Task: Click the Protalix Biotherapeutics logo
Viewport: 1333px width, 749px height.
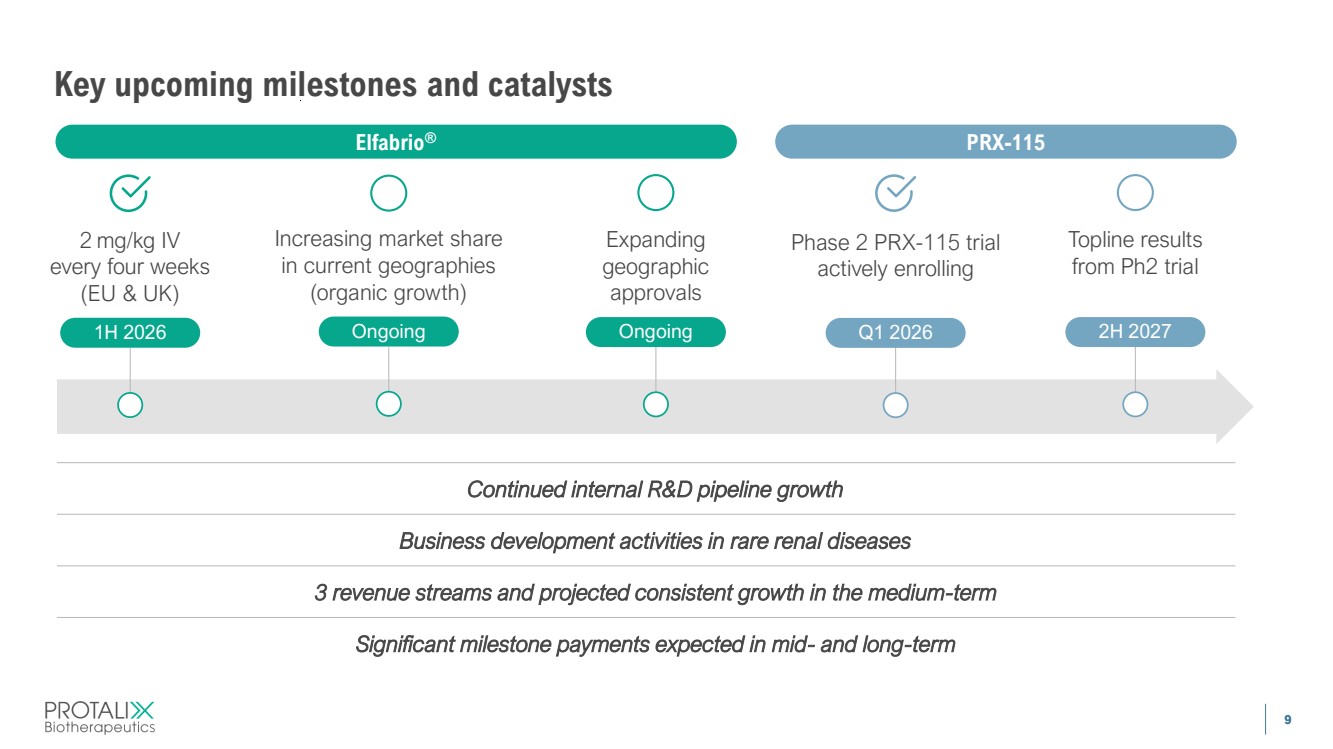Action: (x=100, y=716)
